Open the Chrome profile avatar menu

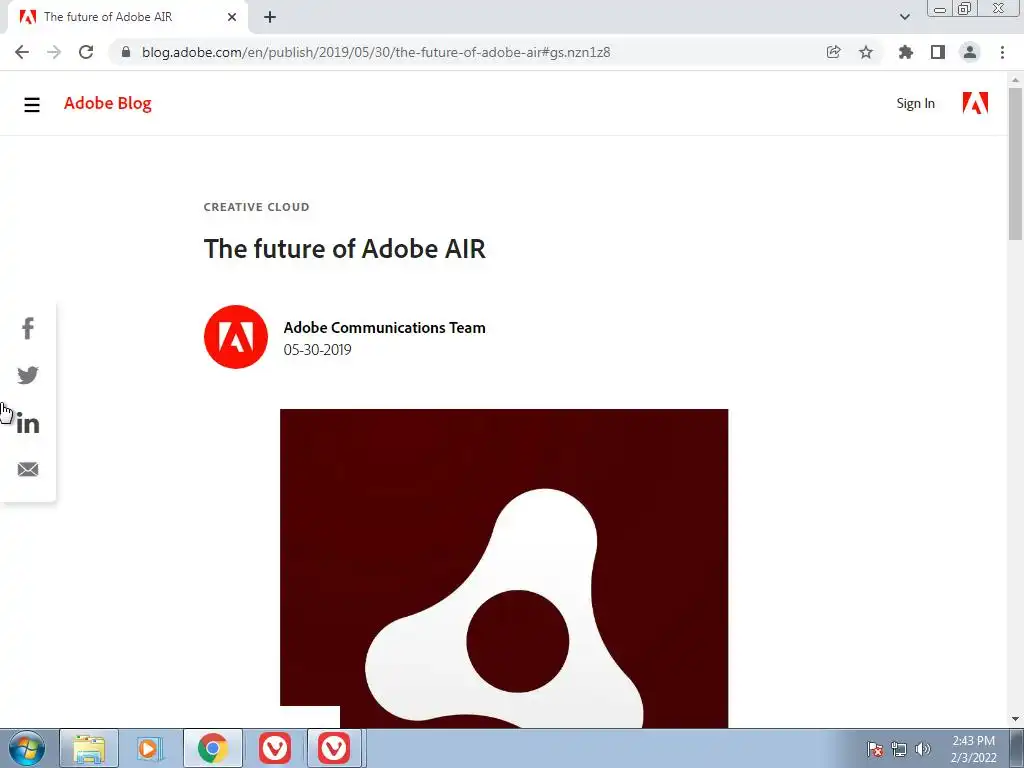click(970, 52)
